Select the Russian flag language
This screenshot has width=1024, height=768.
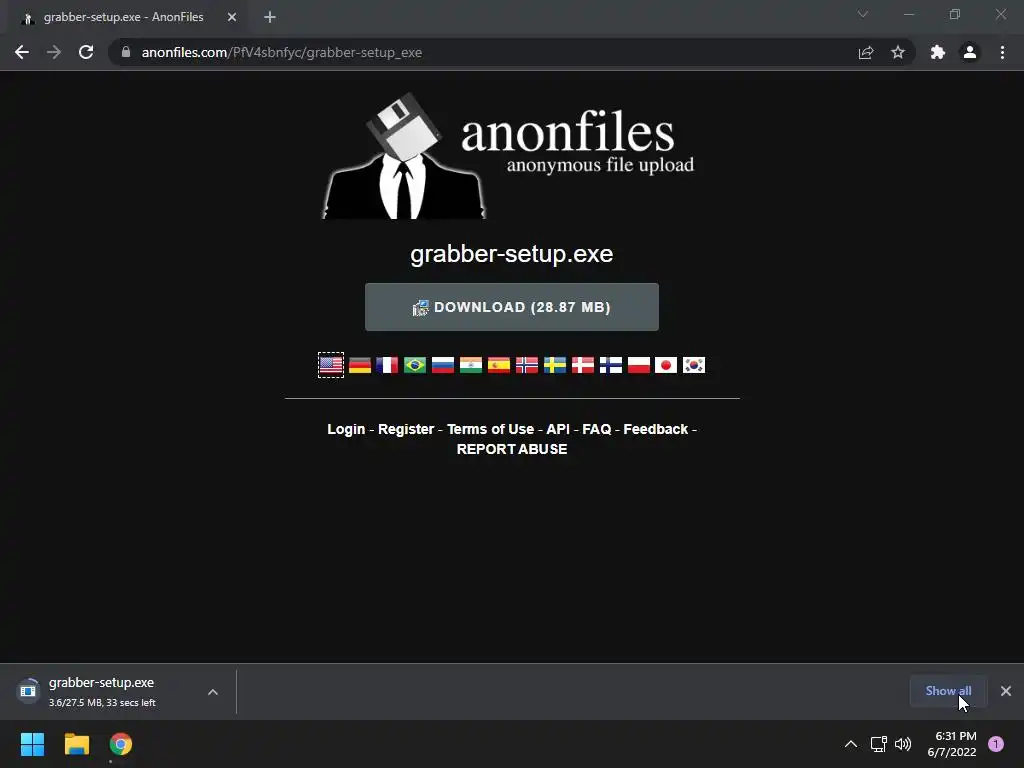pyautogui.click(x=443, y=365)
